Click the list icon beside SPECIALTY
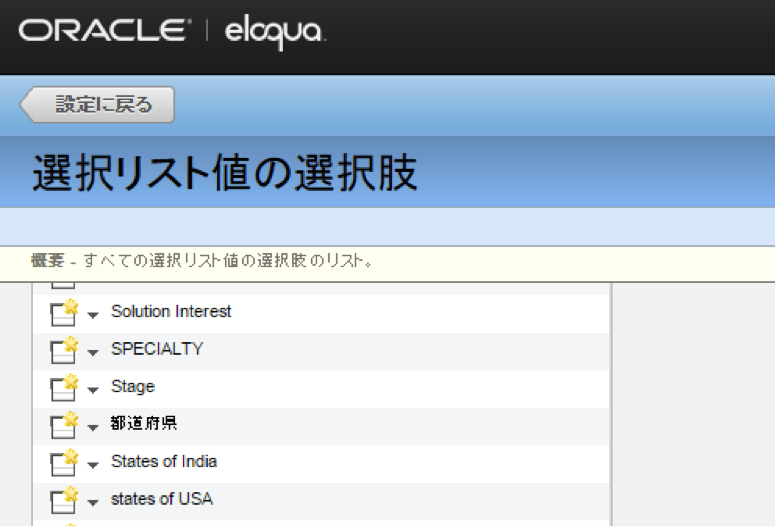This screenshot has height=527, width=775. pyautogui.click(x=64, y=350)
